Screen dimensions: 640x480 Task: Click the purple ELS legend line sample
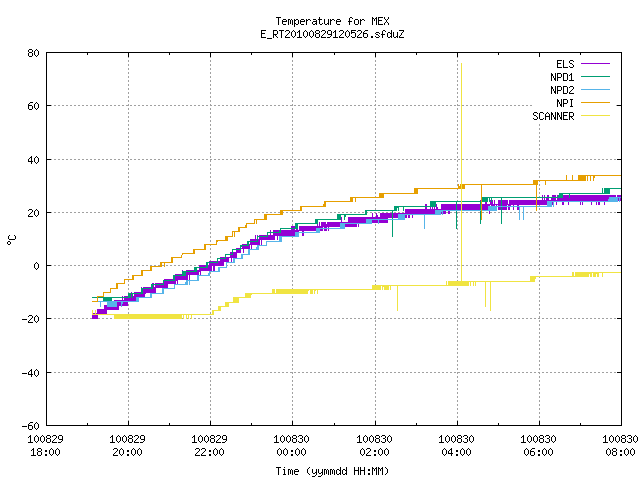tap(596, 64)
